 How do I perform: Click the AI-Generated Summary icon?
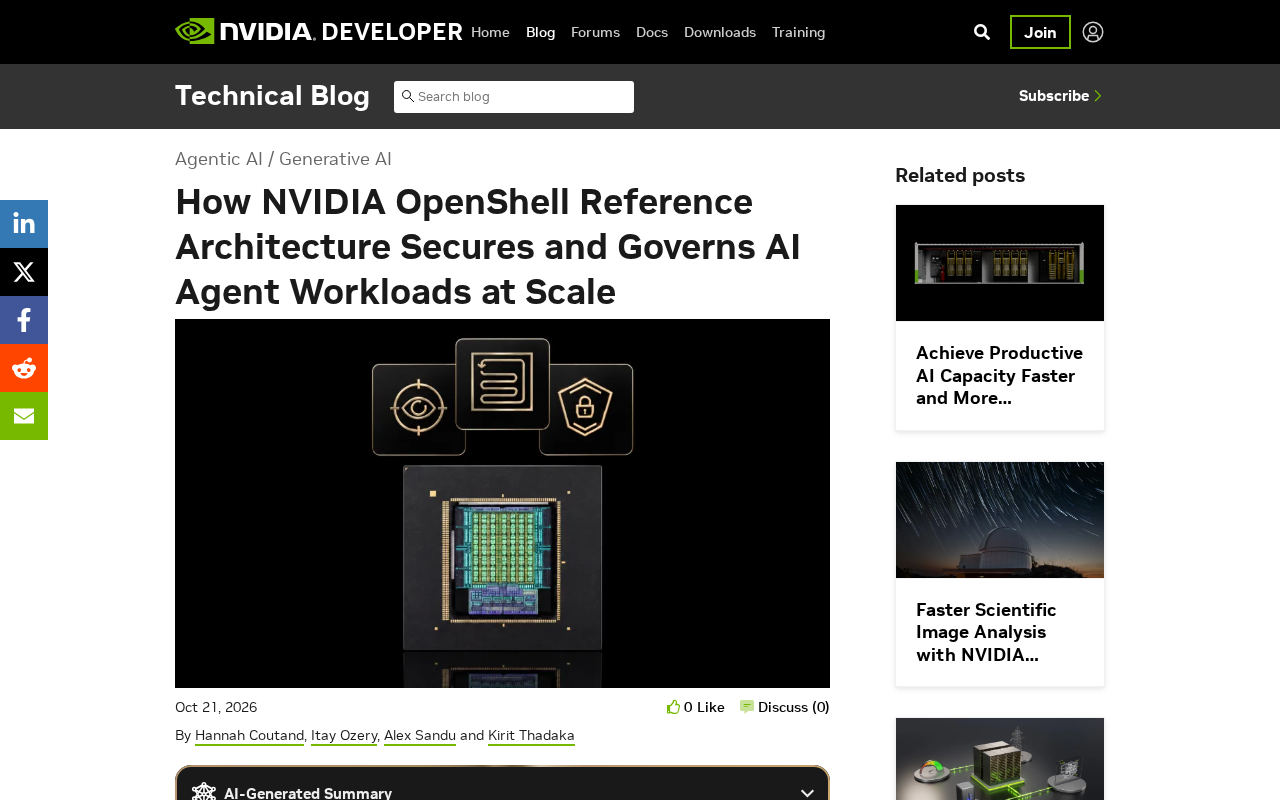click(x=204, y=793)
